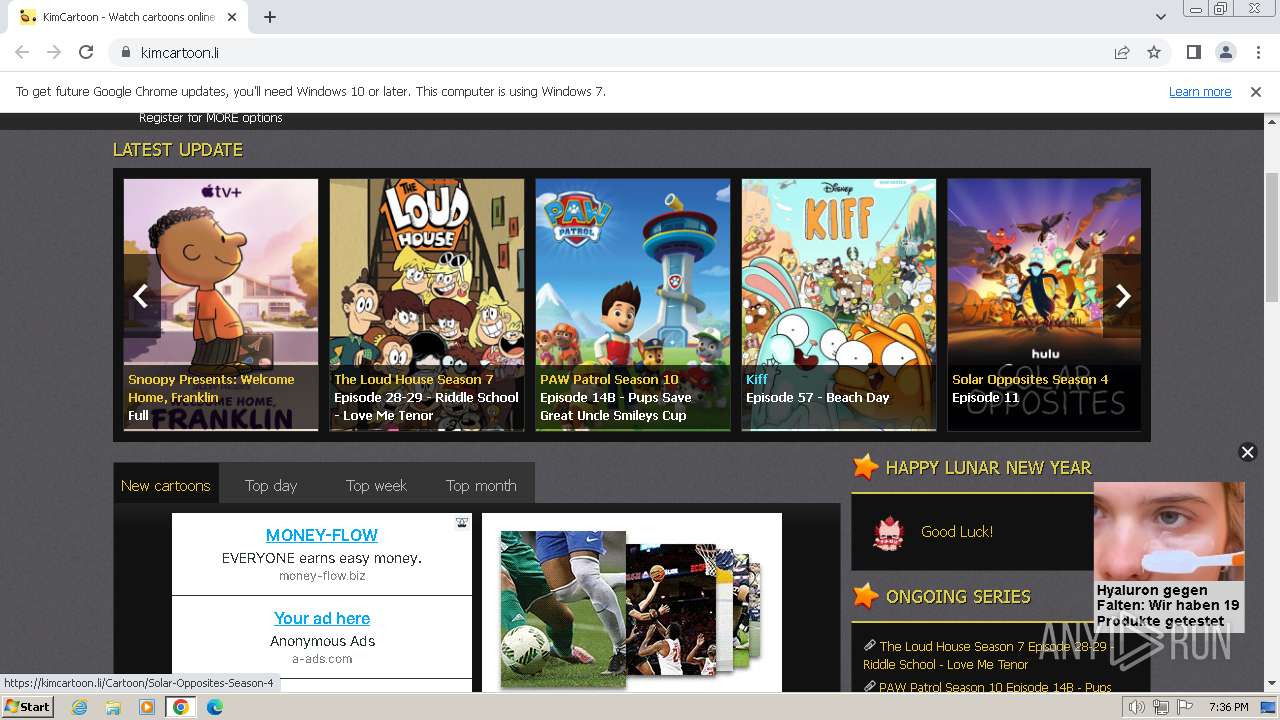1280x720 pixels.
Task: Click the page vertical scrollbar thumb
Action: 1272,236
